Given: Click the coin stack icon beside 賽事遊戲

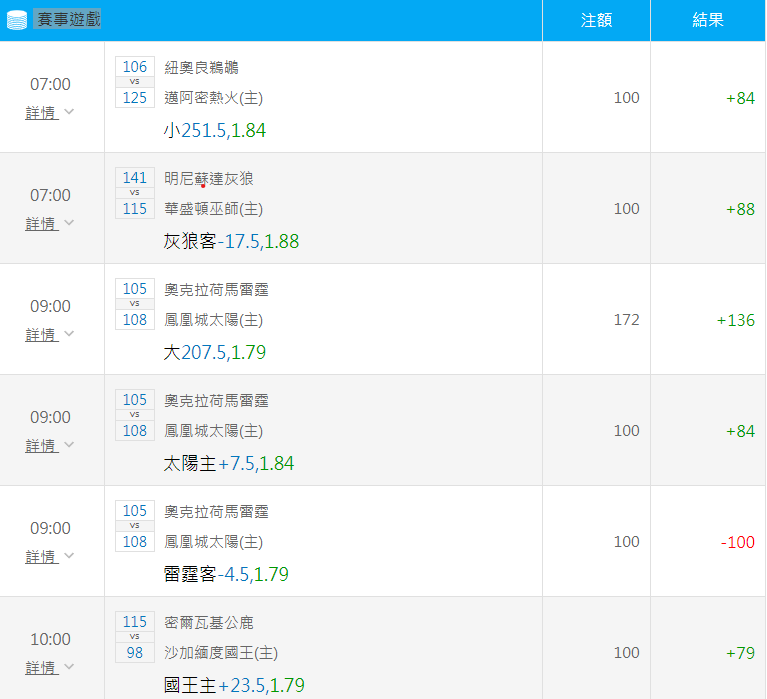Looking at the screenshot, I should tap(17, 20).
